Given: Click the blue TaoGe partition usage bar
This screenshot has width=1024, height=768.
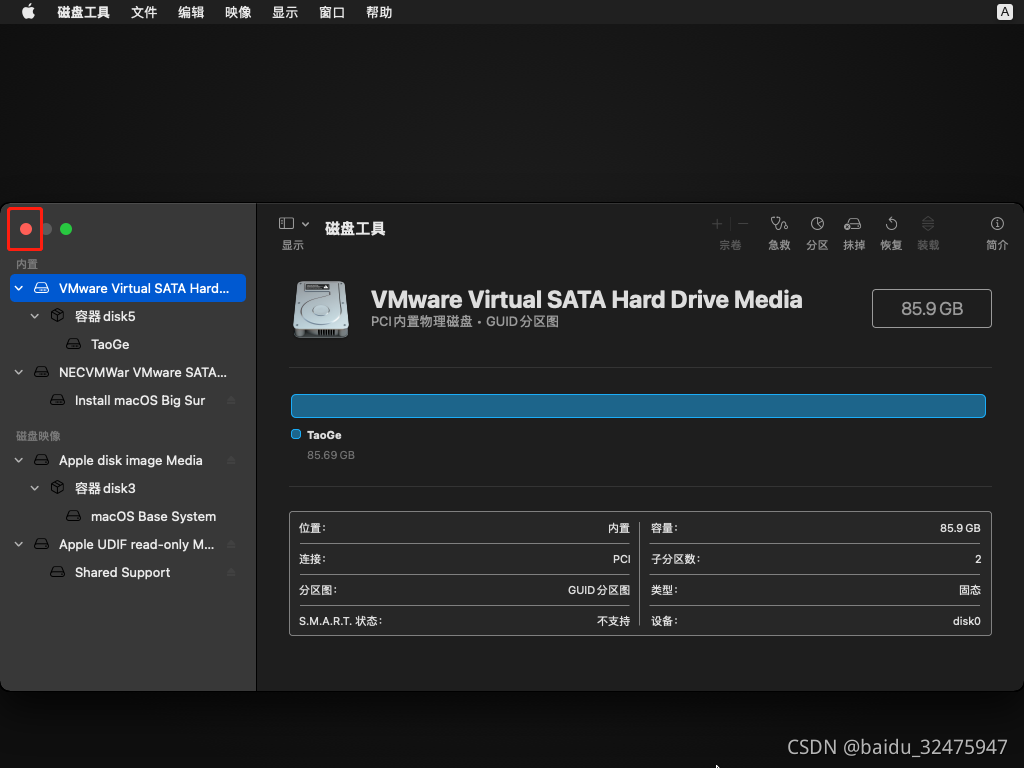Looking at the screenshot, I should point(638,405).
